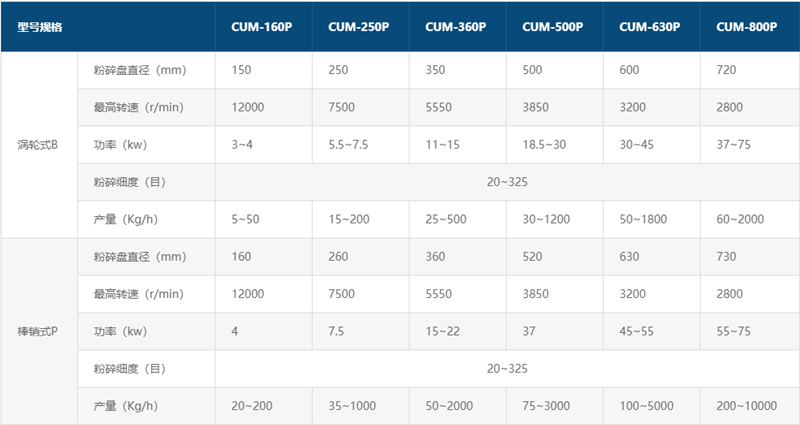Image resolution: width=800 pixels, height=425 pixels.
Task: Click the CUM-360P header cell
Action: [455, 27]
